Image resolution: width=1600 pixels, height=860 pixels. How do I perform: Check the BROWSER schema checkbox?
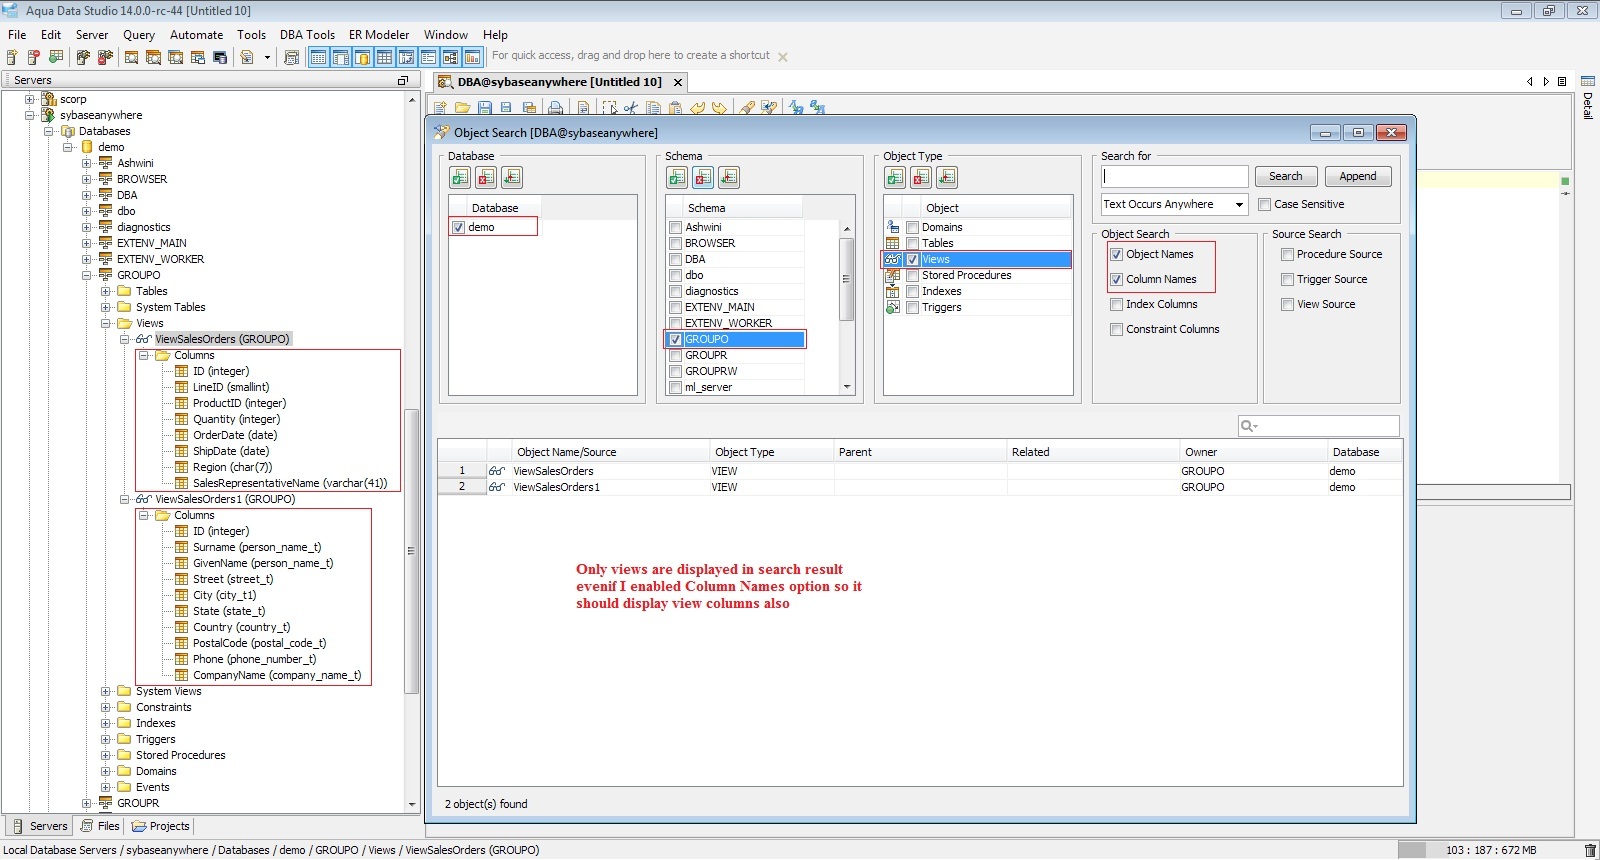click(676, 243)
